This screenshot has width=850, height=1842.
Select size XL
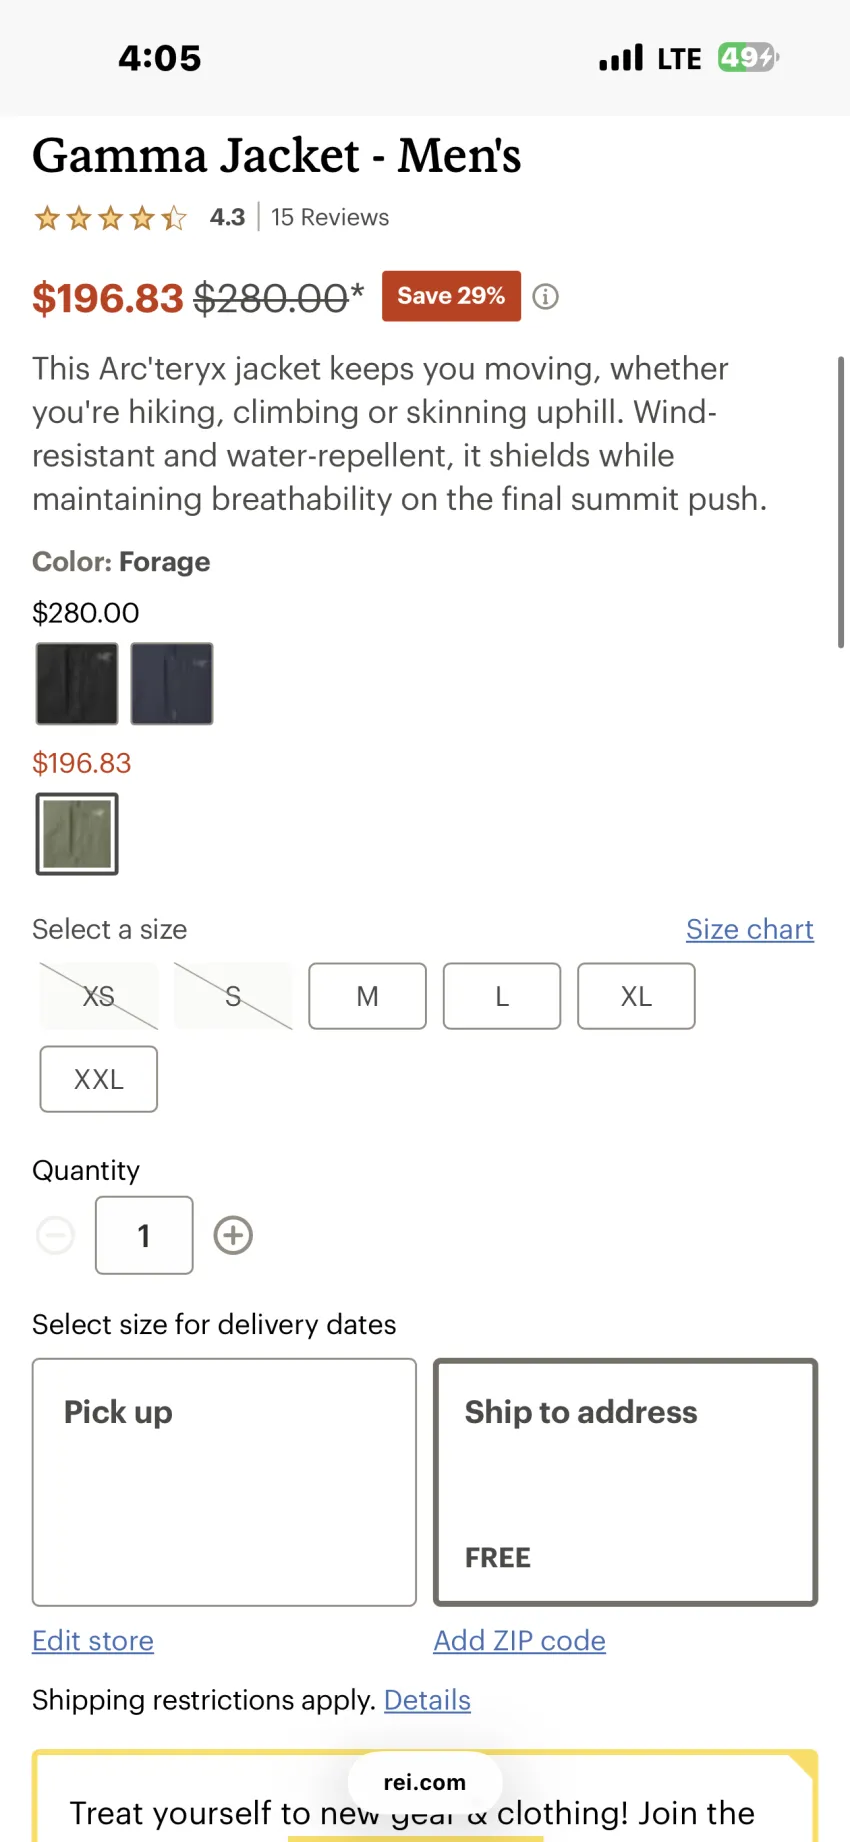636,996
